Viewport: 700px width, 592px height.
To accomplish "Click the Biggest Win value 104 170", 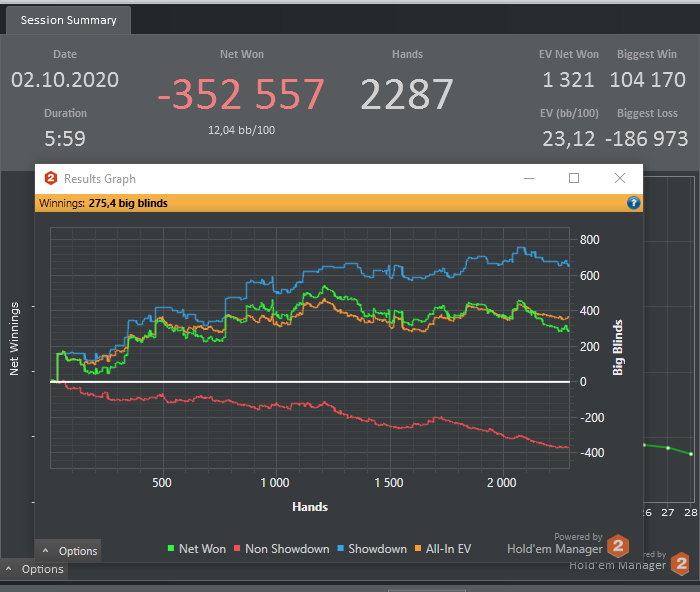I will 647,80.
